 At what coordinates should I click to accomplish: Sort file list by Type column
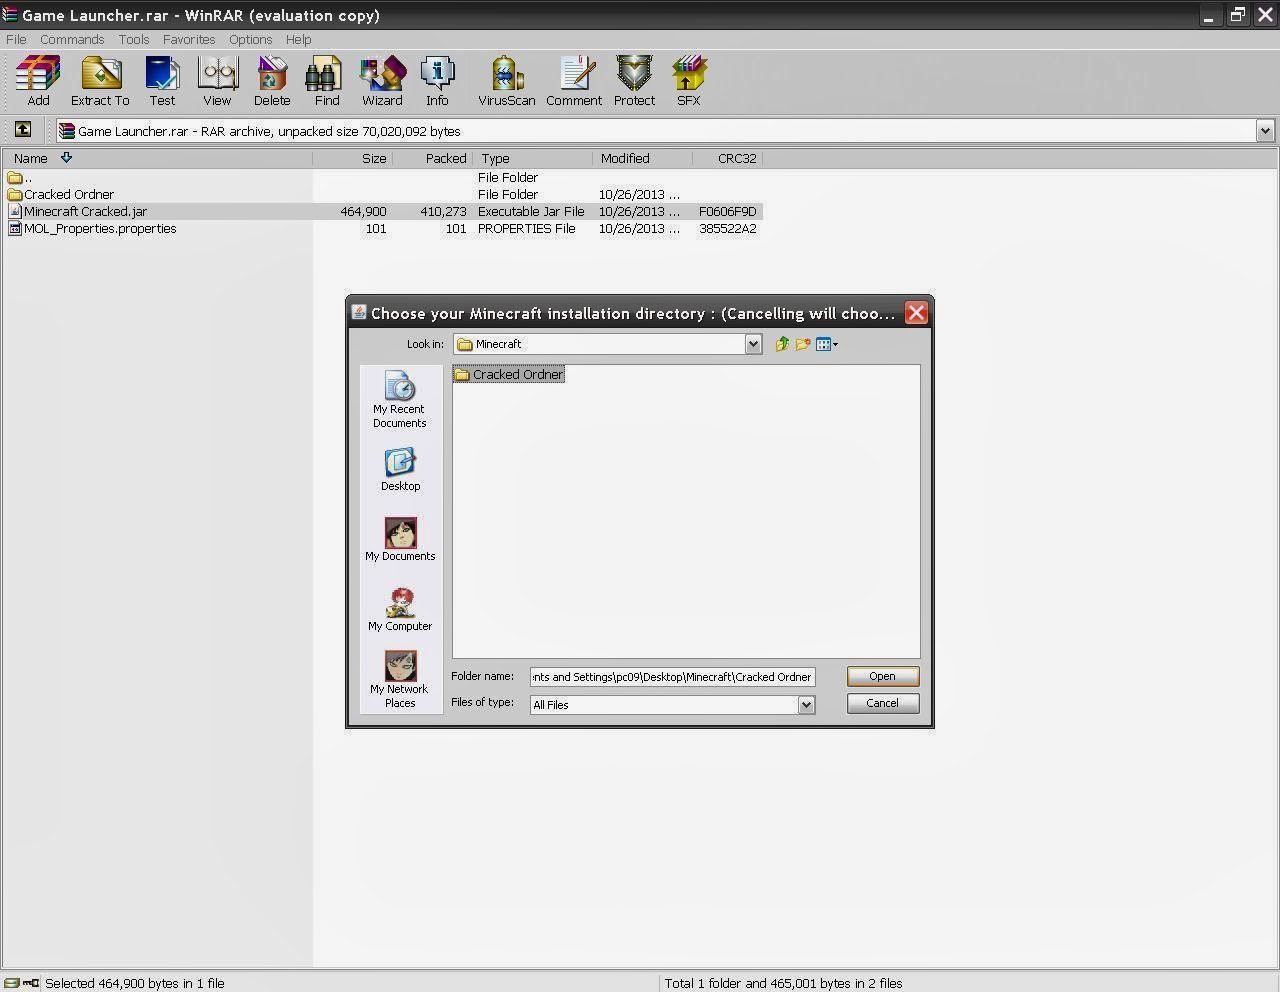click(533, 158)
